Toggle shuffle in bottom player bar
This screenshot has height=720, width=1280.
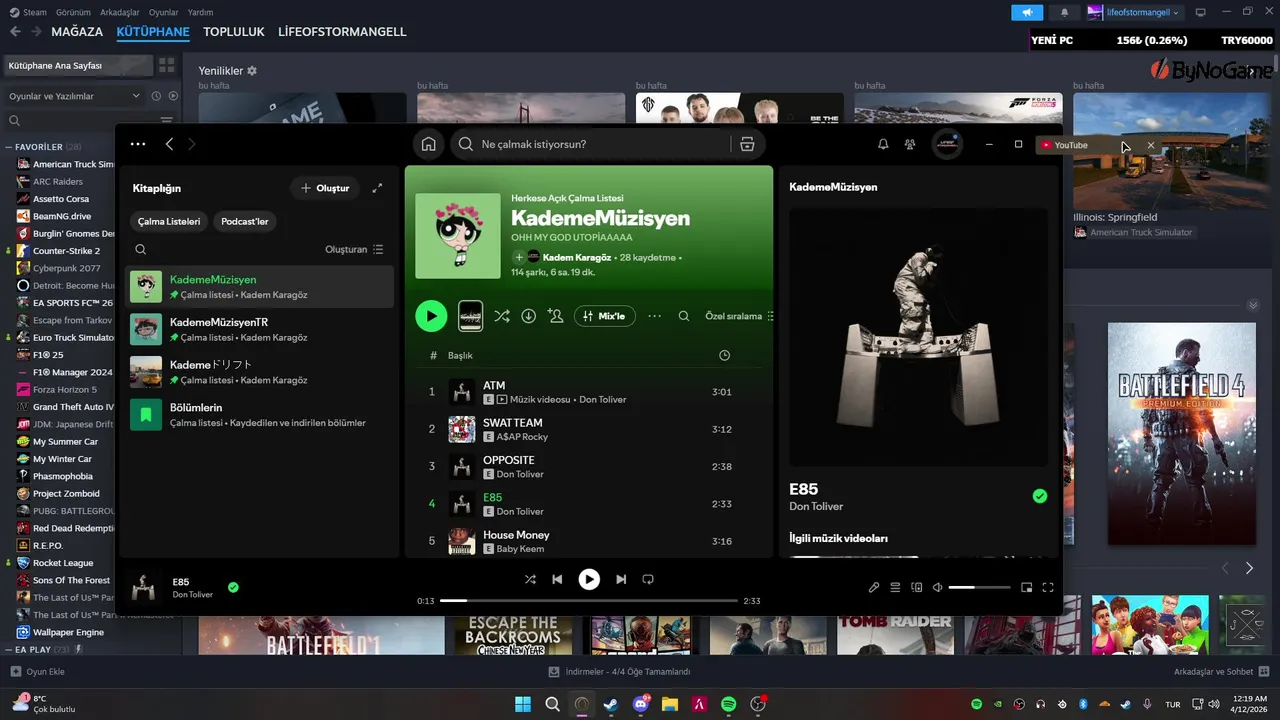click(x=530, y=579)
